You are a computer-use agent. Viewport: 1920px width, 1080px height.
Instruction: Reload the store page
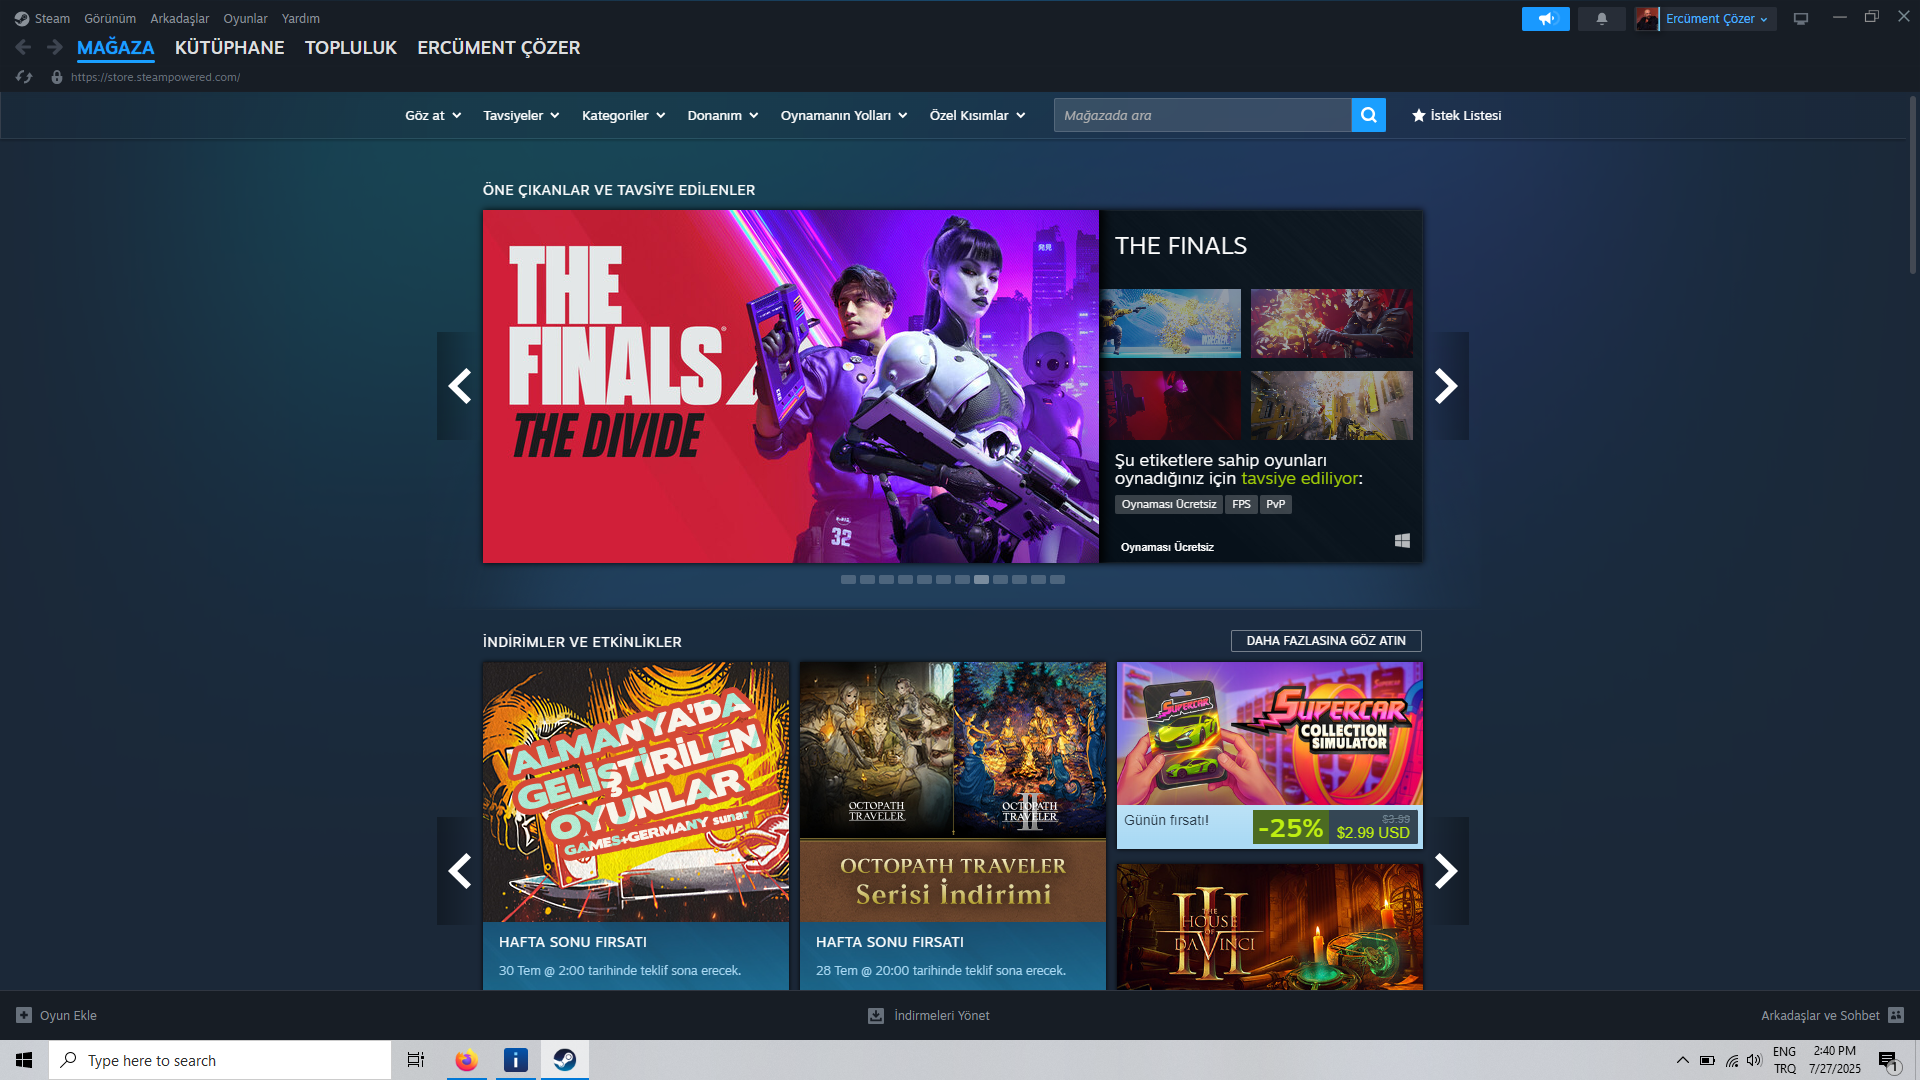pyautogui.click(x=24, y=77)
